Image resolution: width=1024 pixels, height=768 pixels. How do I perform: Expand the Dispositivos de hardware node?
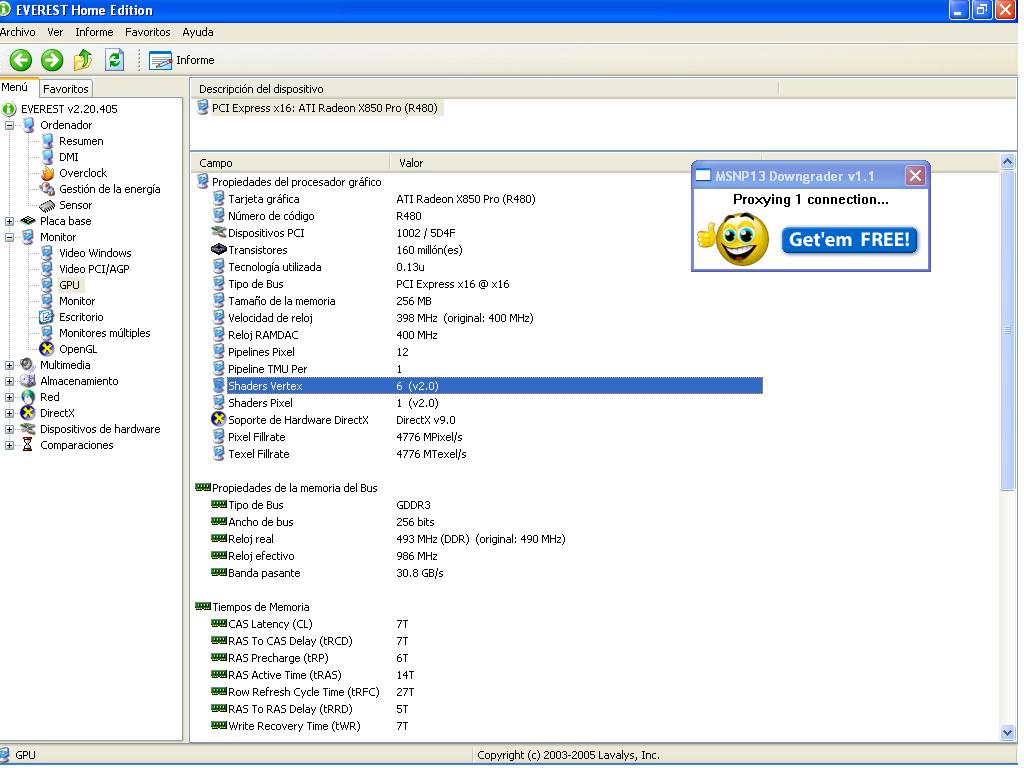click(x=9, y=429)
